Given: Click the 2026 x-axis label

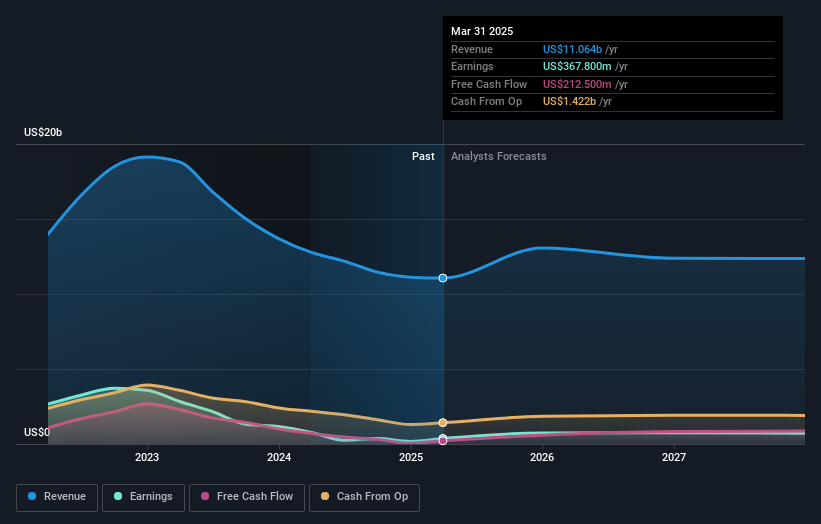Looking at the screenshot, I should (542, 458).
